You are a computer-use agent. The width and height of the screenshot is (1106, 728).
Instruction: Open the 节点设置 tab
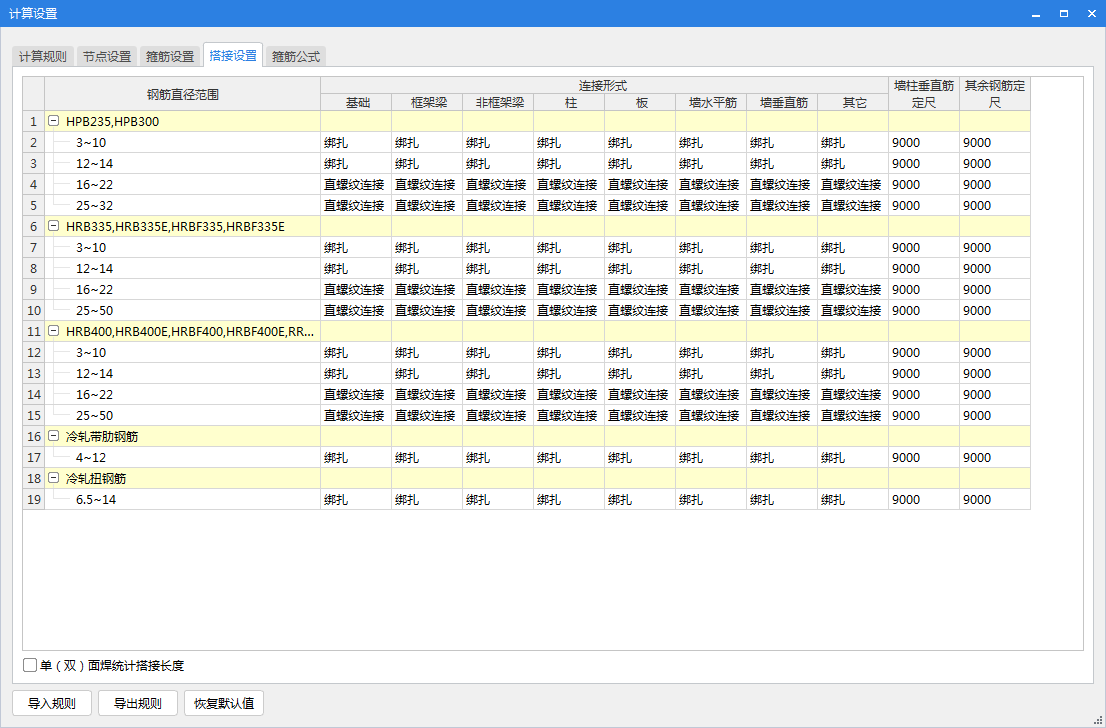tap(107, 56)
